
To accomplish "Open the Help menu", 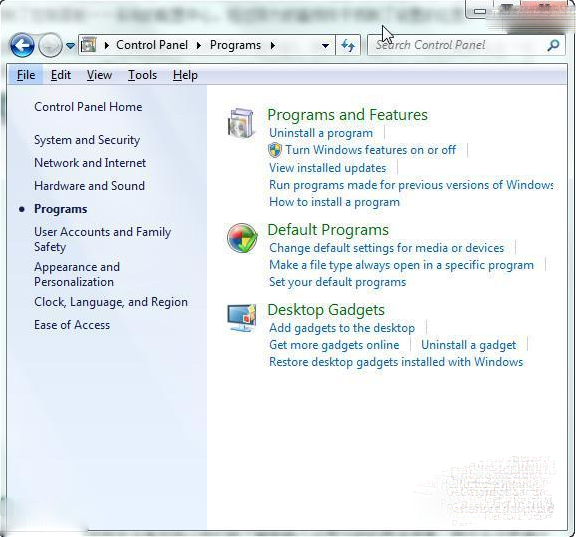I will [185, 75].
